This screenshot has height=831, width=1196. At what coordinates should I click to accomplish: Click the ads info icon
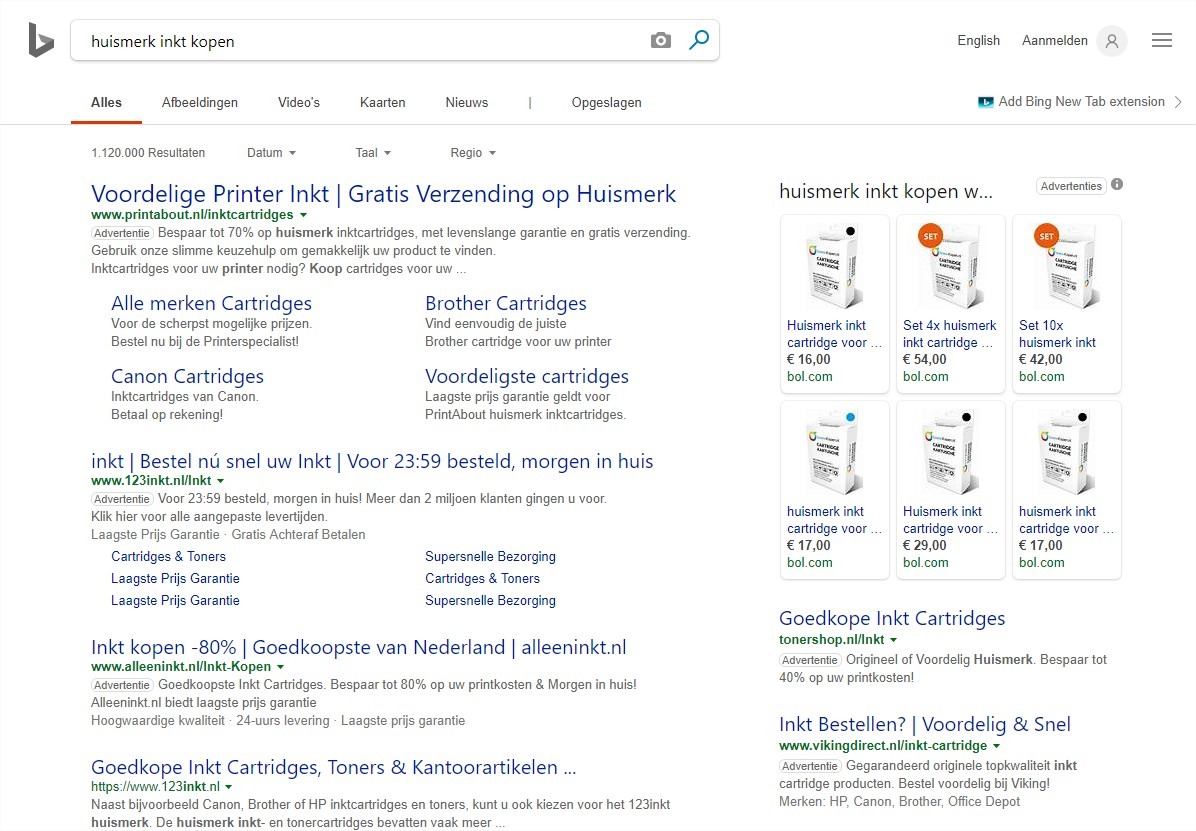click(x=1117, y=185)
